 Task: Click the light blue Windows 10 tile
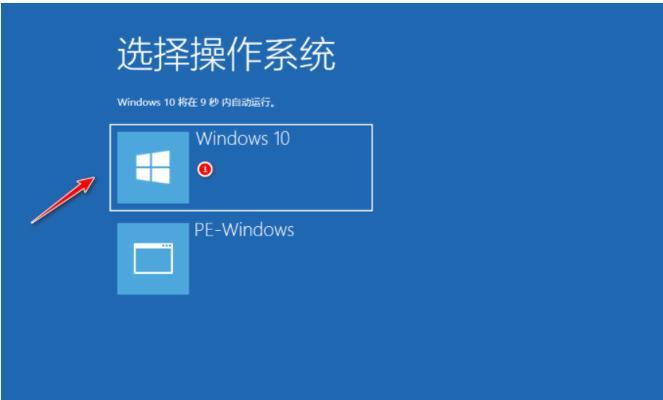(153, 167)
